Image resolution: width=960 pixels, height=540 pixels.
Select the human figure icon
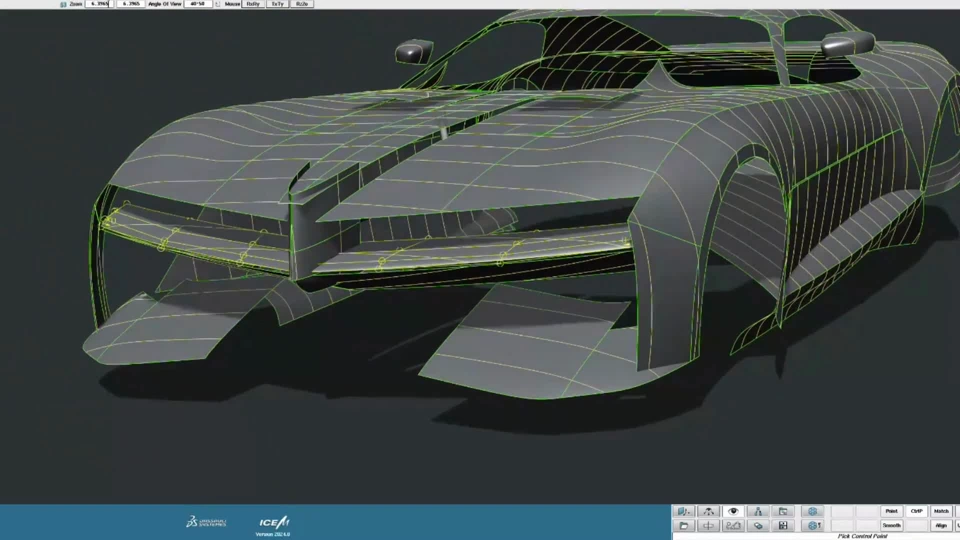pos(758,511)
